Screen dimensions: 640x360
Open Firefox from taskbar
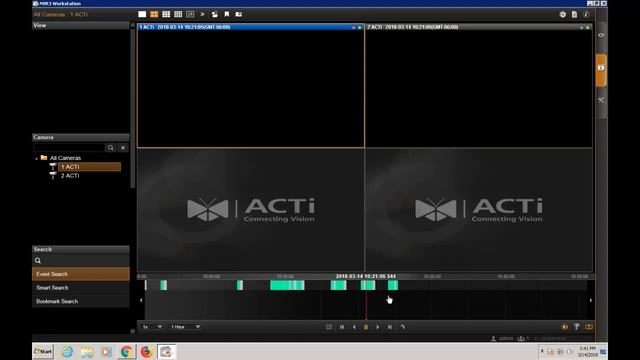coord(146,351)
